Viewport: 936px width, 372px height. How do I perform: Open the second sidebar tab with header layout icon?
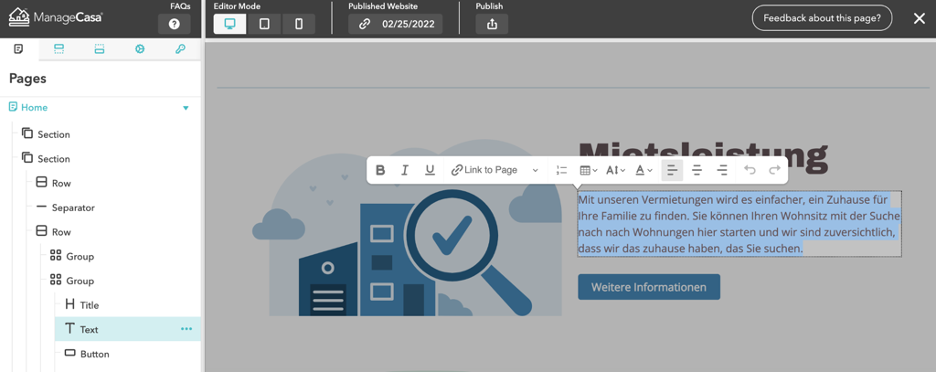tap(59, 49)
